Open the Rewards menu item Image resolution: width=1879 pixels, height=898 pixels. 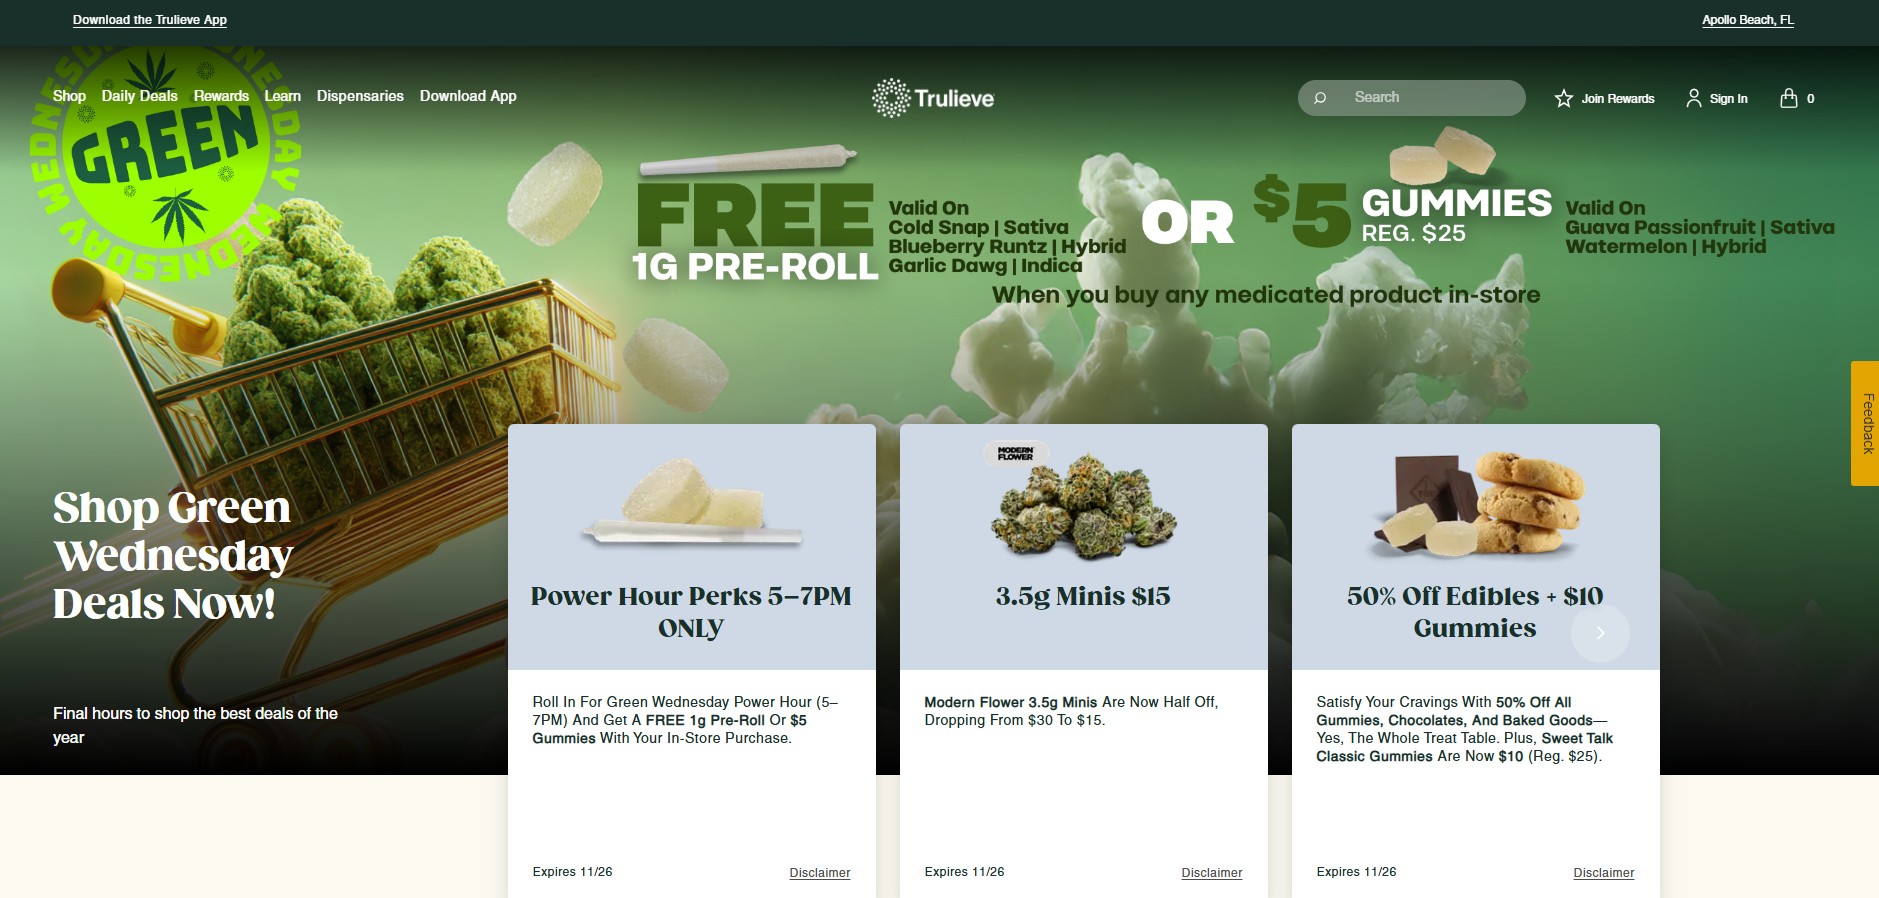221,96
